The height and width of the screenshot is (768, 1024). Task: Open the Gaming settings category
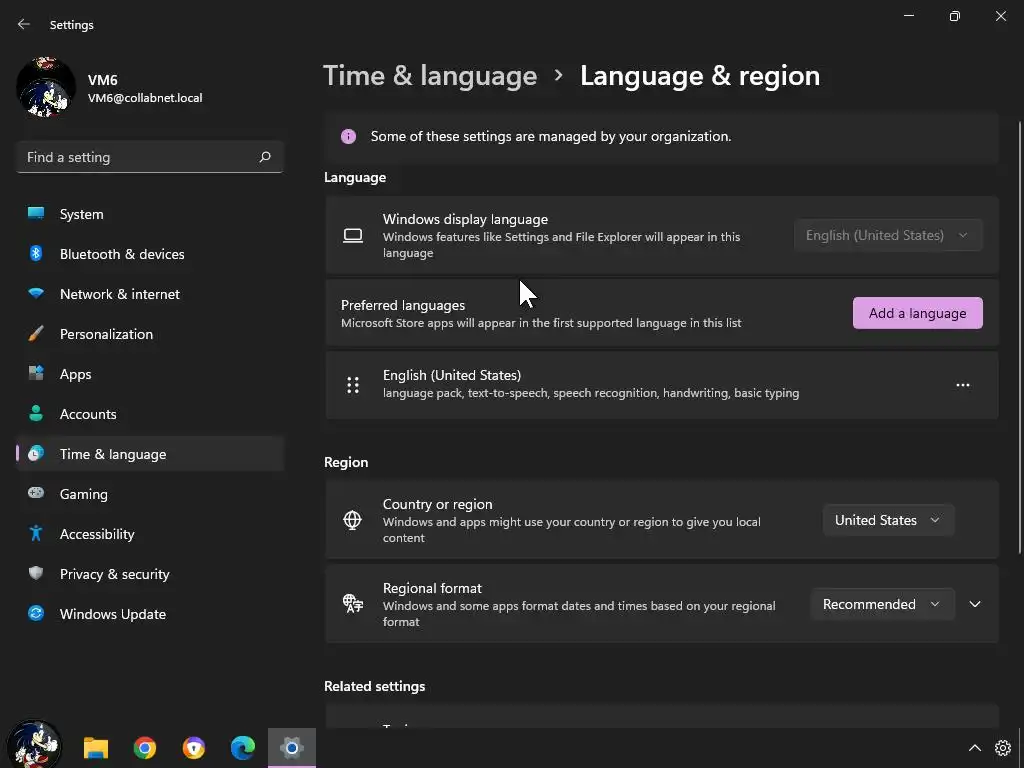point(150,494)
